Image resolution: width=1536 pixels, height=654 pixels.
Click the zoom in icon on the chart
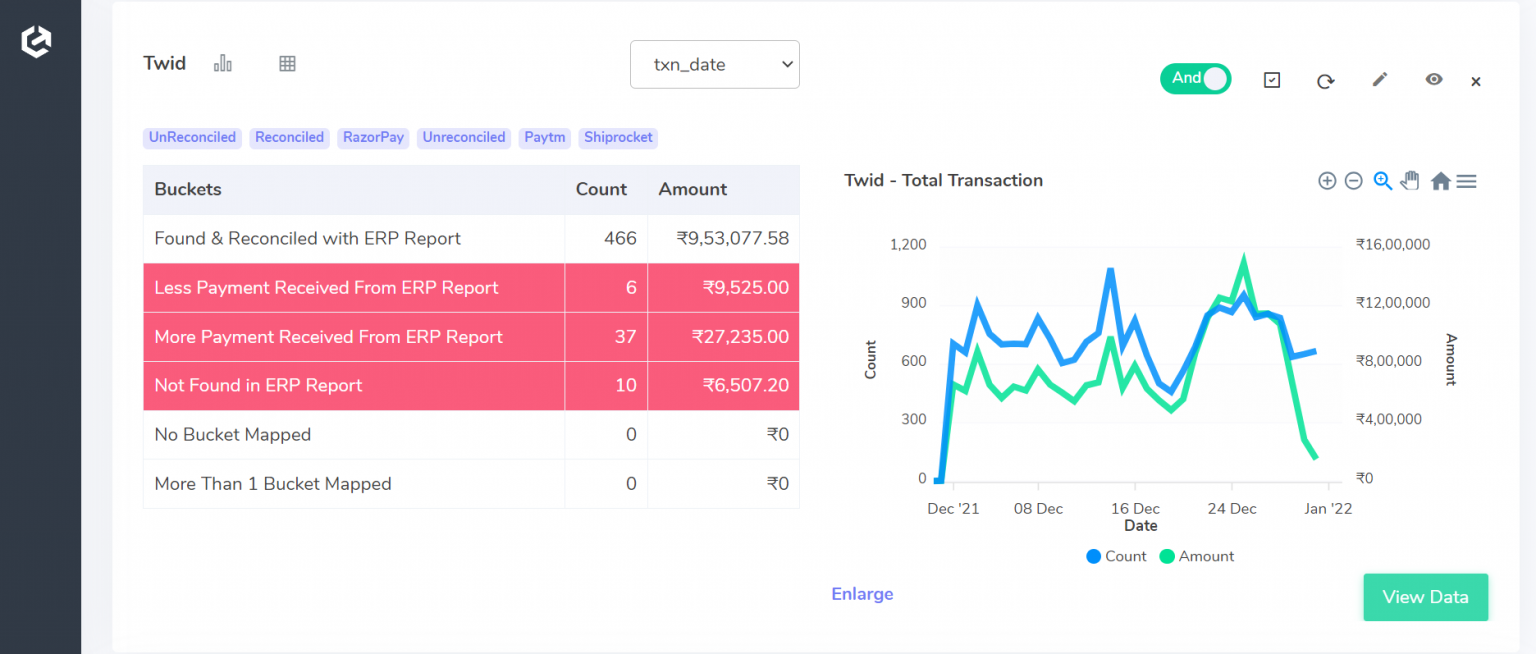(1327, 181)
